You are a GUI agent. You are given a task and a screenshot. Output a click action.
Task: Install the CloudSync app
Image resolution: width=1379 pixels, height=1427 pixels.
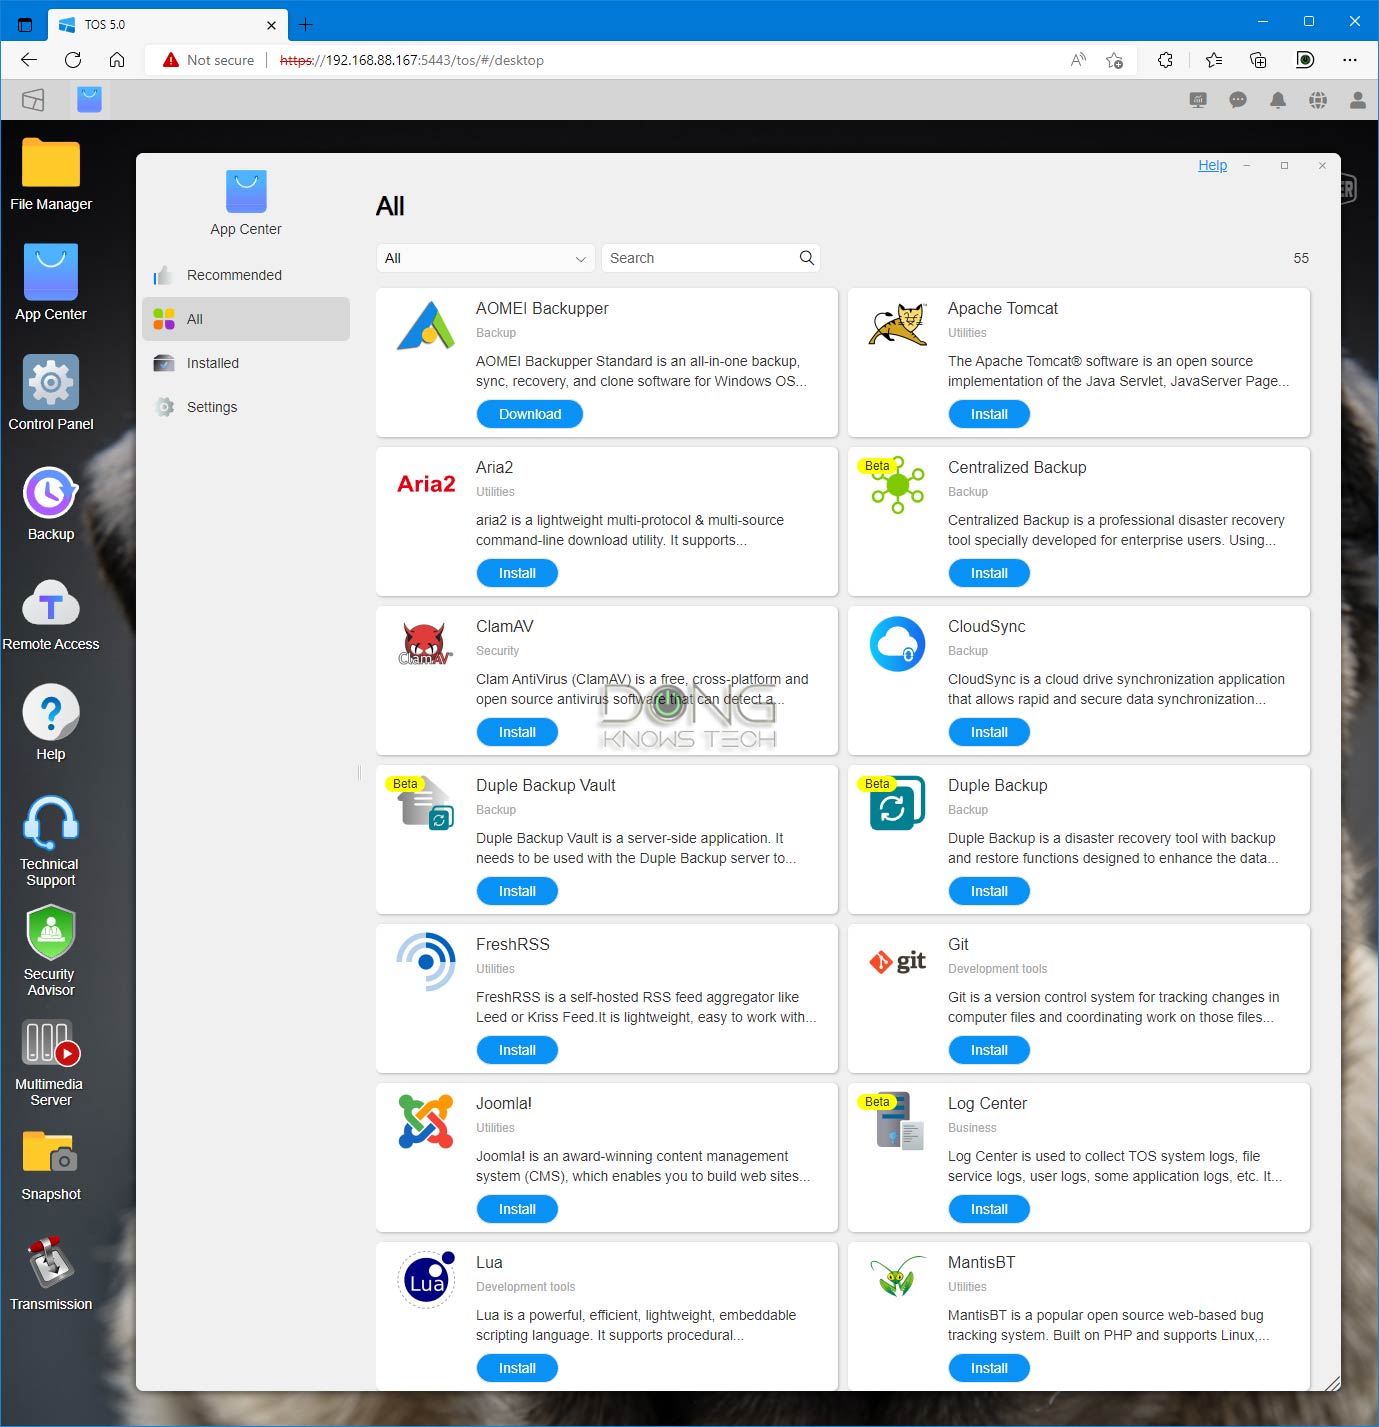(x=988, y=732)
